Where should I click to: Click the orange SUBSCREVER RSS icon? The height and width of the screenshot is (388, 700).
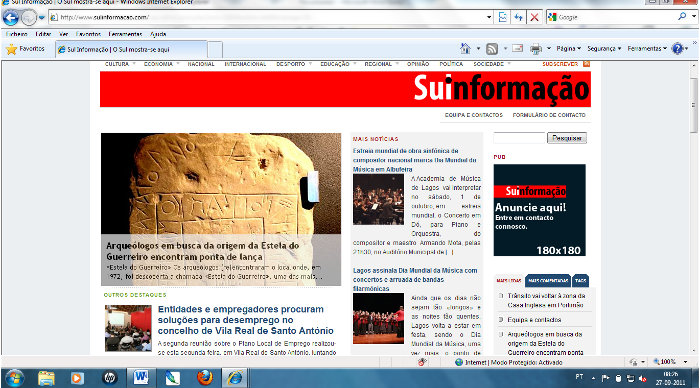click(587, 64)
